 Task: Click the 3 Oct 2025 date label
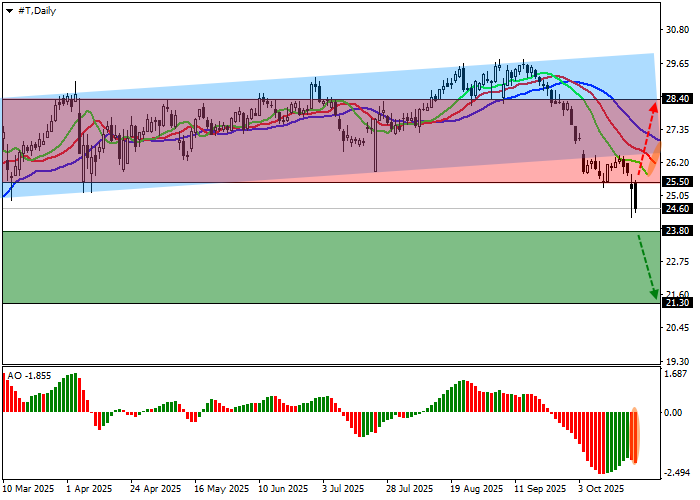[600, 490]
